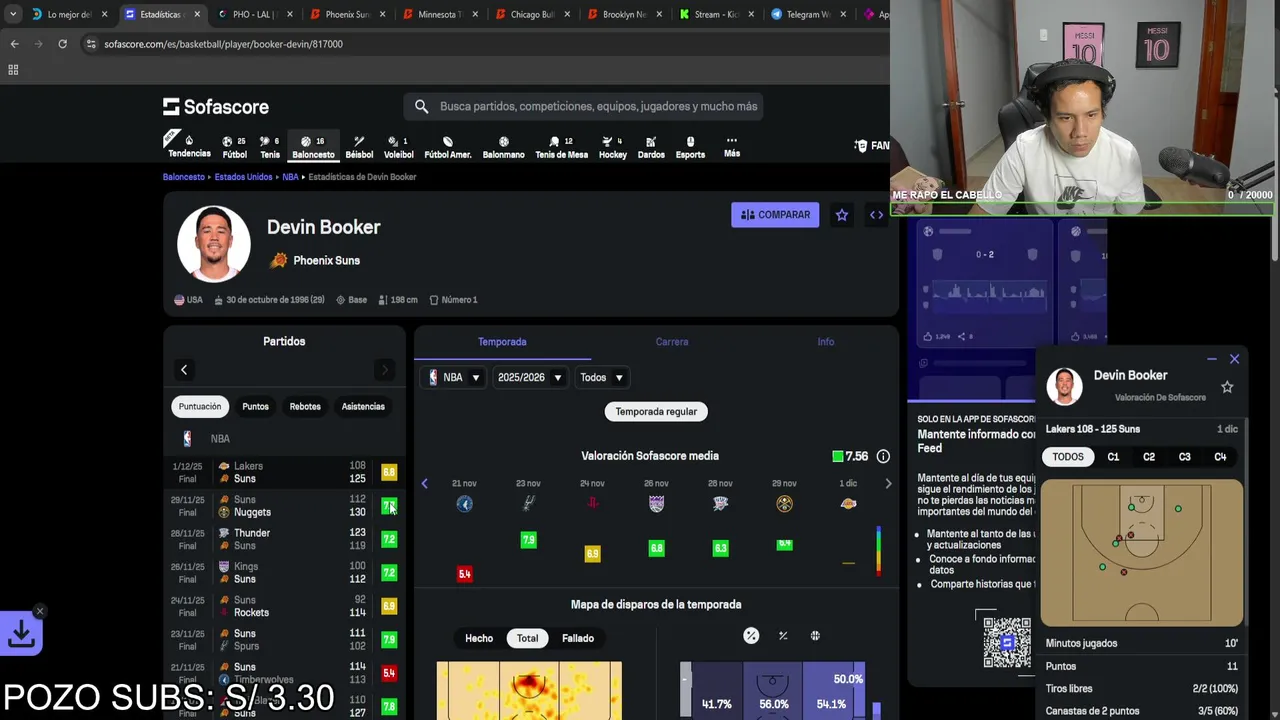Open the 2025/2026 season dropdown
The width and height of the screenshot is (1280, 720).
530,377
